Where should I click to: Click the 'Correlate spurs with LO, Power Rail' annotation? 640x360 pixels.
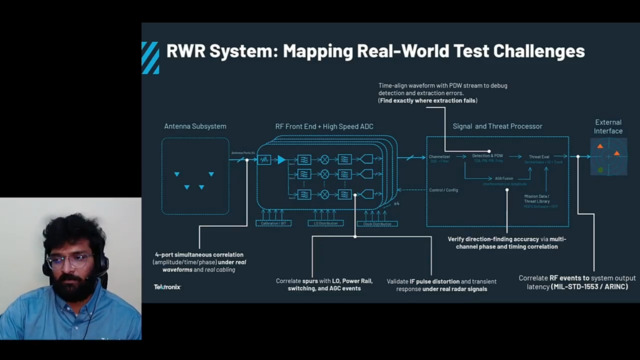(x=324, y=285)
